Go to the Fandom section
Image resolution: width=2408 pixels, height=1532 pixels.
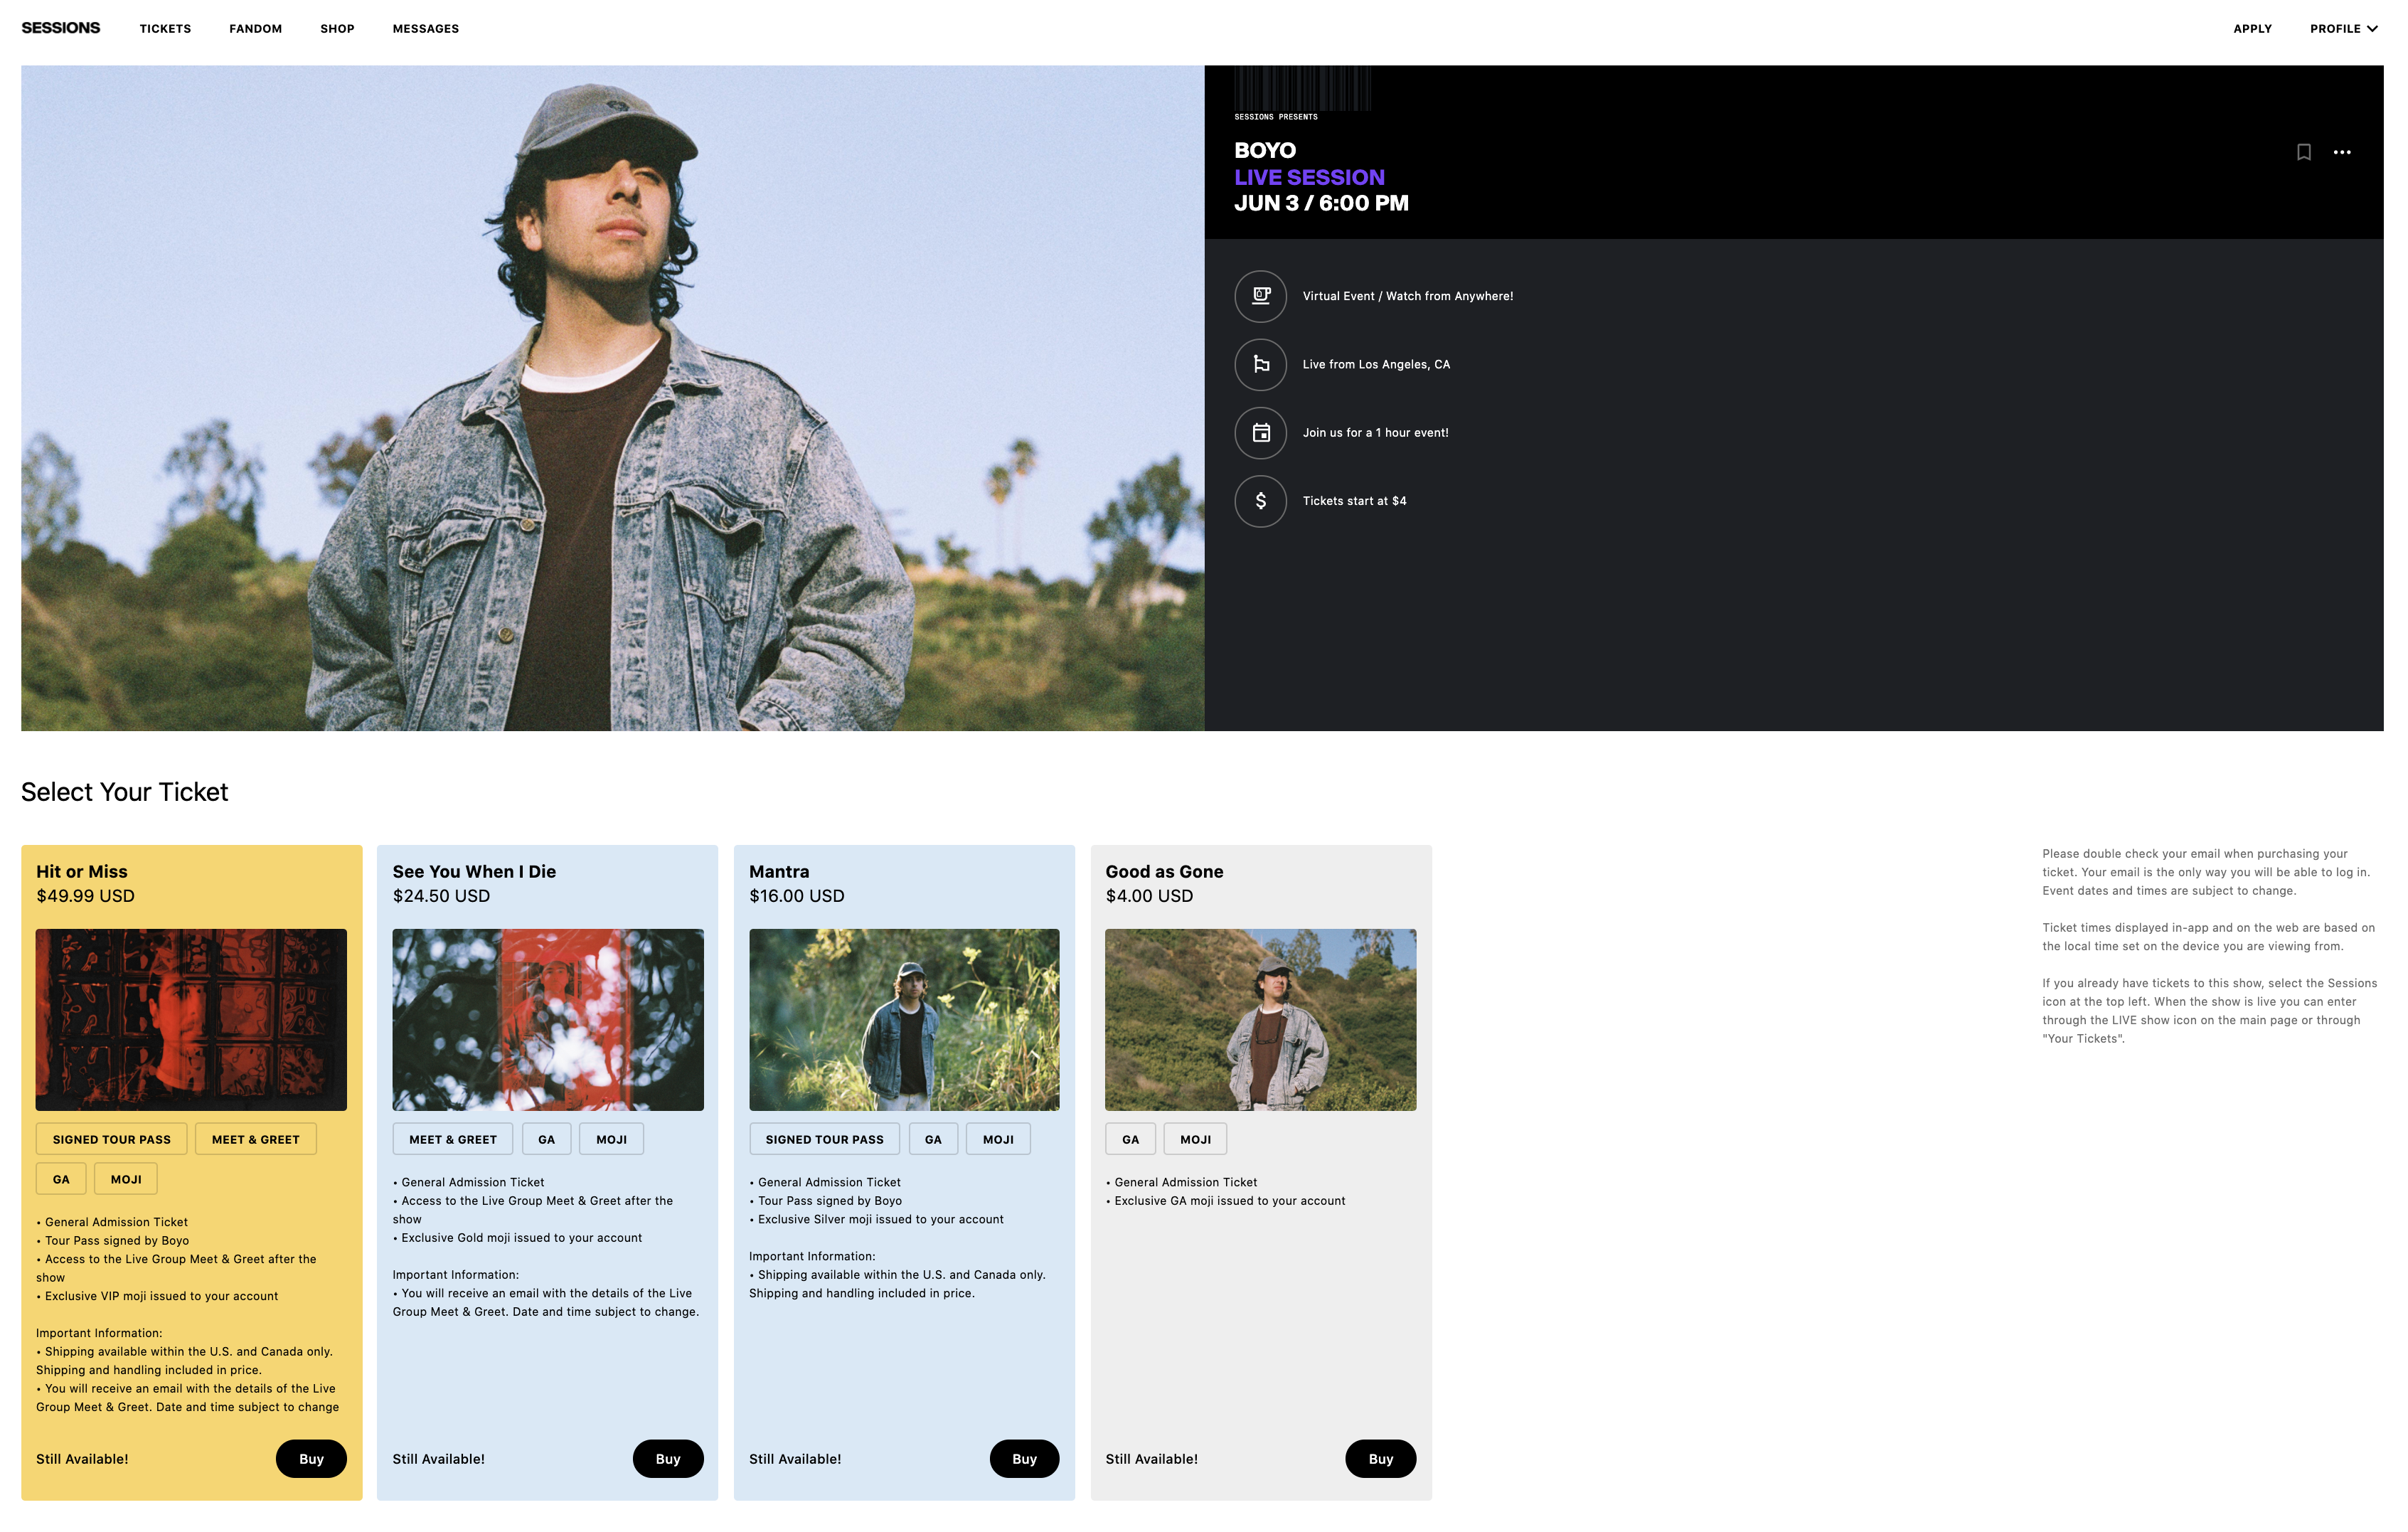(x=255, y=29)
